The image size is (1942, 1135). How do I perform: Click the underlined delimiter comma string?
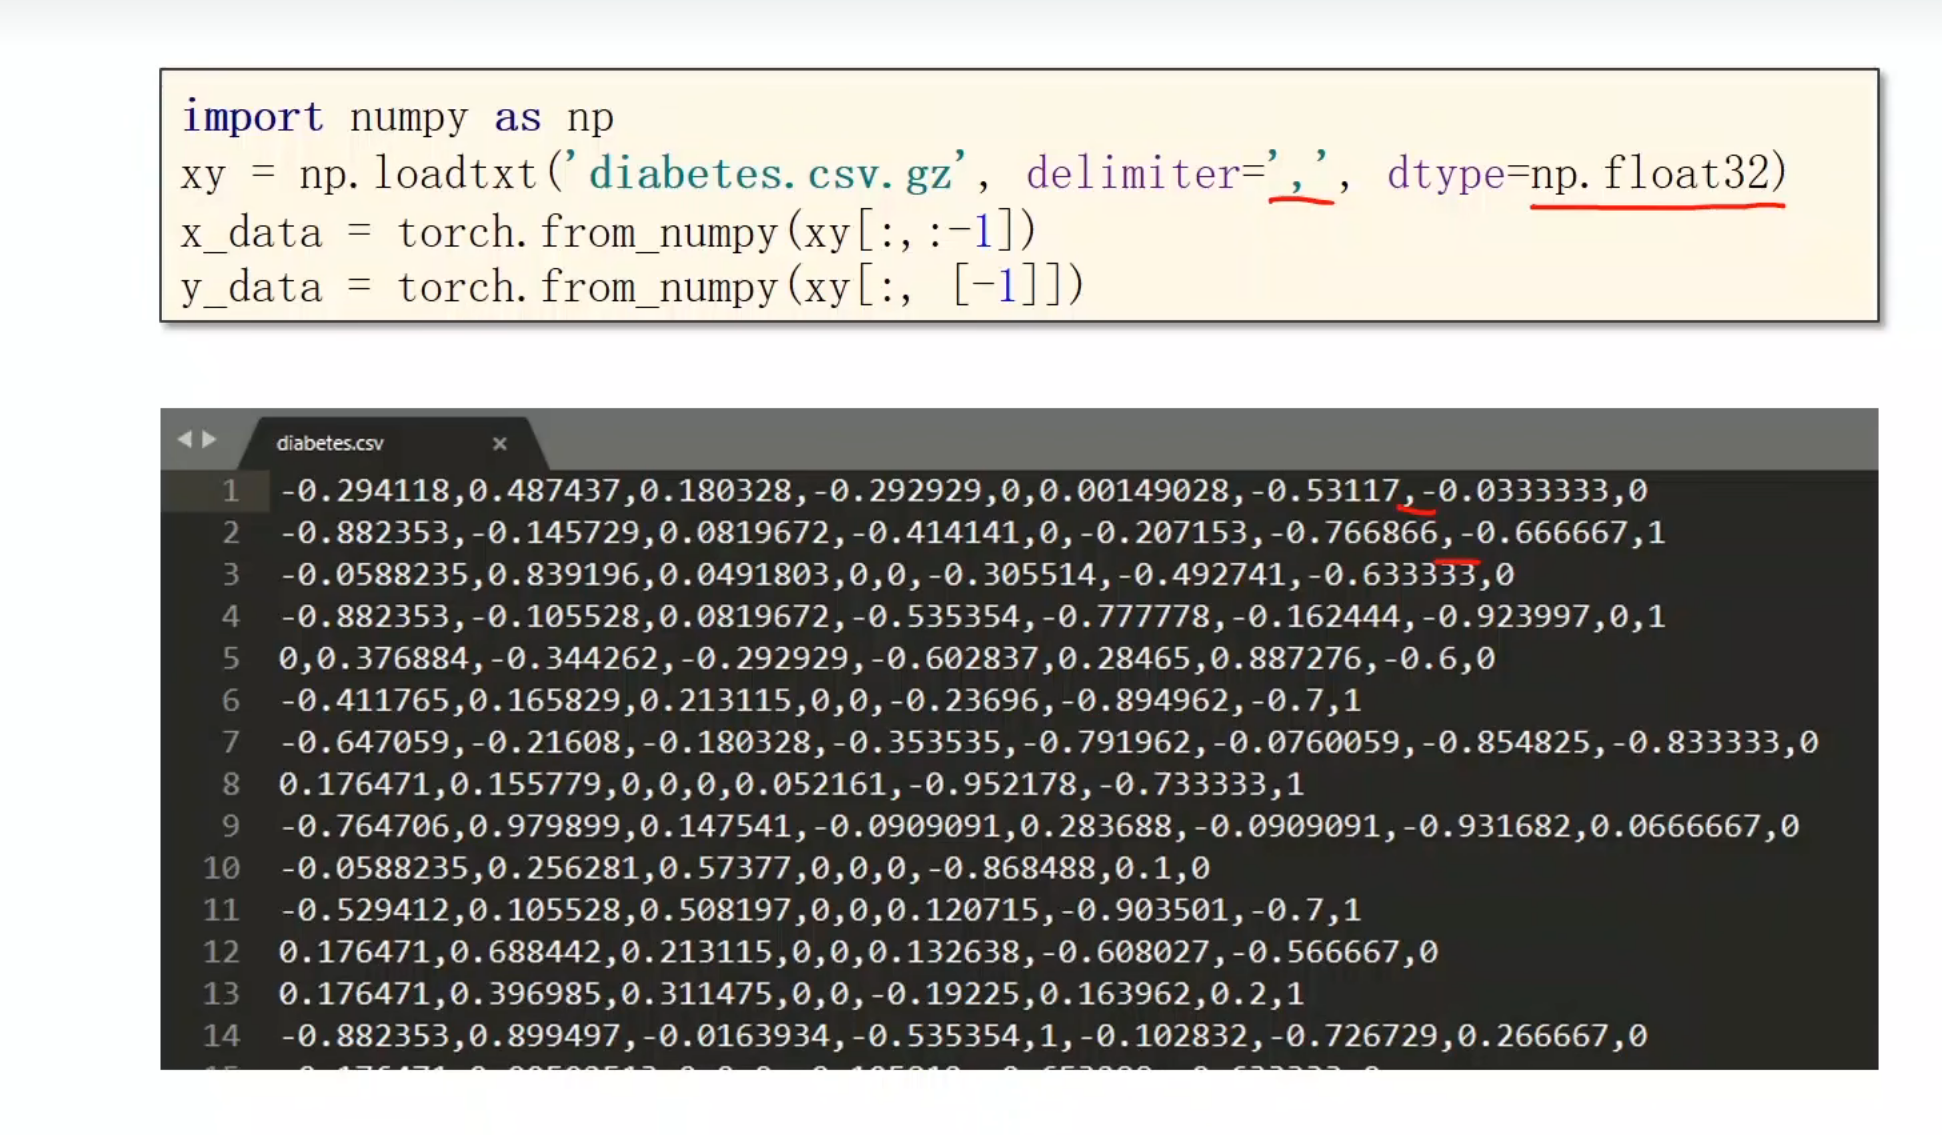coord(1298,176)
